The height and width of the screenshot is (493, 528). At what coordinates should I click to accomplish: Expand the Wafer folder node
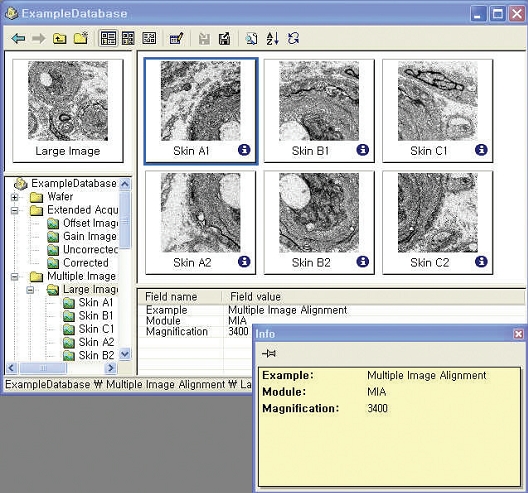(14, 197)
